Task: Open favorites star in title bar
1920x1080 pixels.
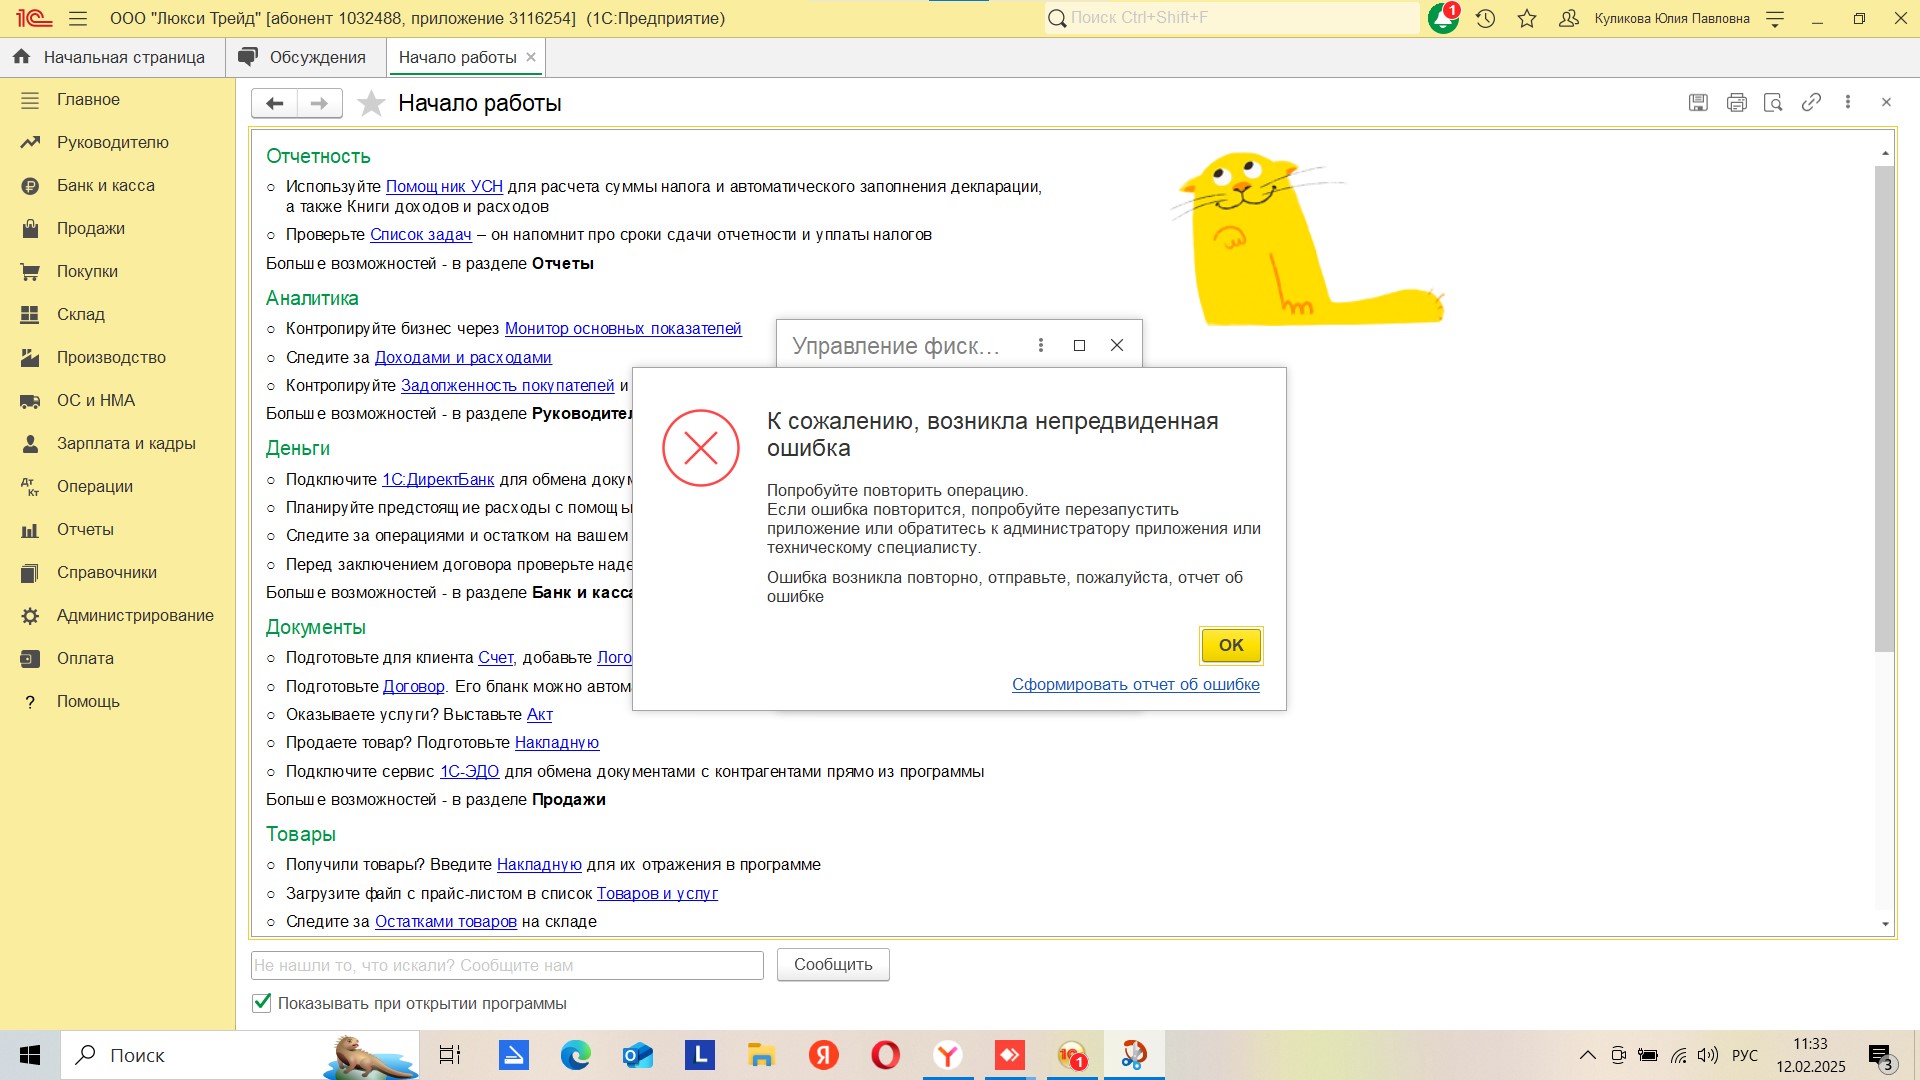Action: pyautogui.click(x=1527, y=18)
